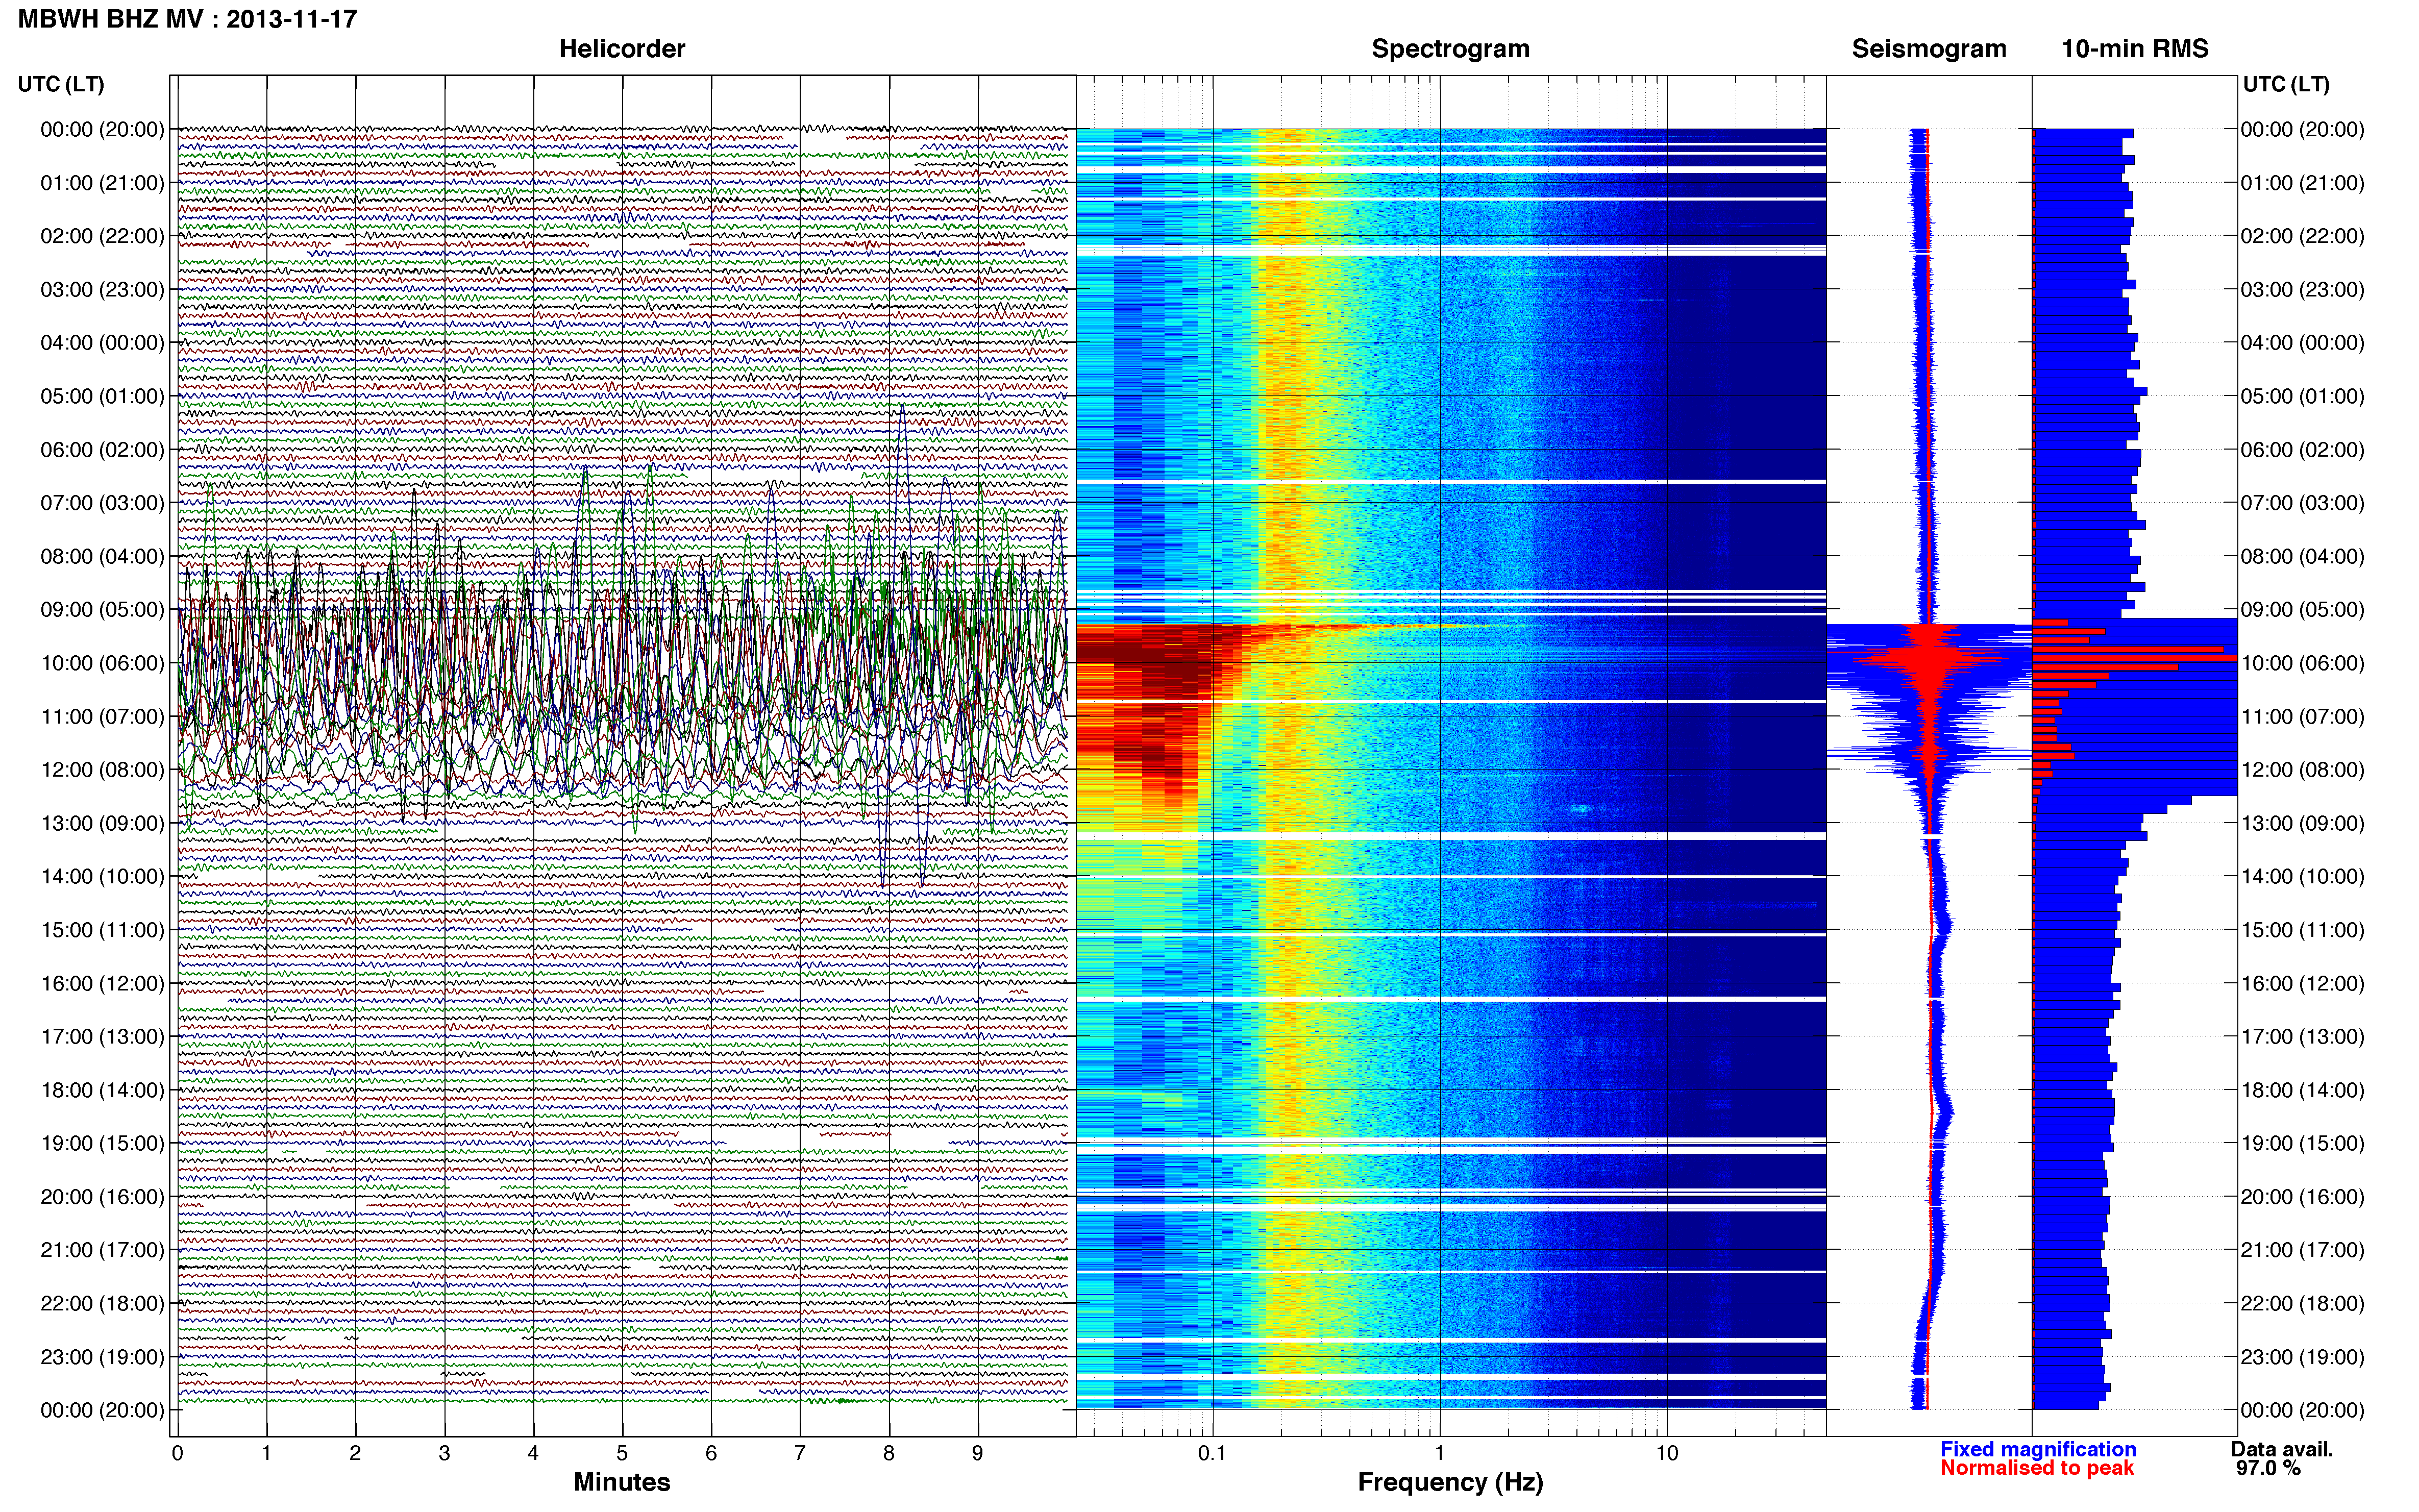The width and height of the screenshot is (2419, 1512).
Task: Click left time label '21:00 (17:00)'
Action: 102,1250
